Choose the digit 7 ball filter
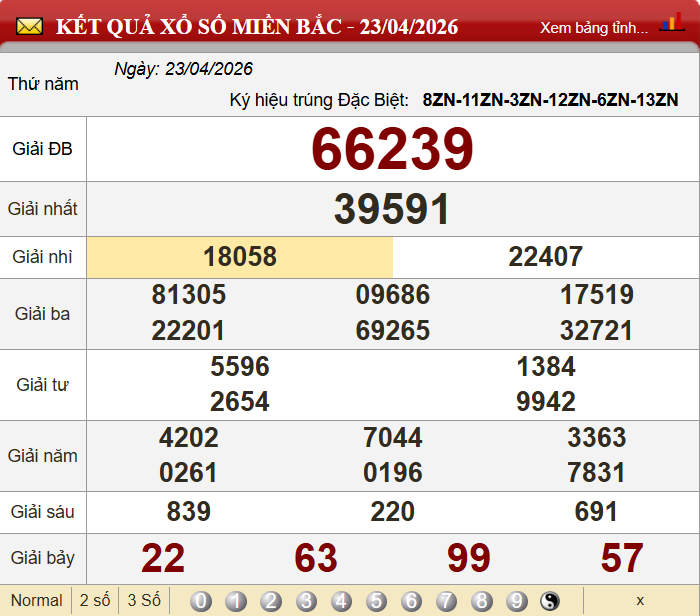Image resolution: width=700 pixels, height=616 pixels. pos(446,601)
